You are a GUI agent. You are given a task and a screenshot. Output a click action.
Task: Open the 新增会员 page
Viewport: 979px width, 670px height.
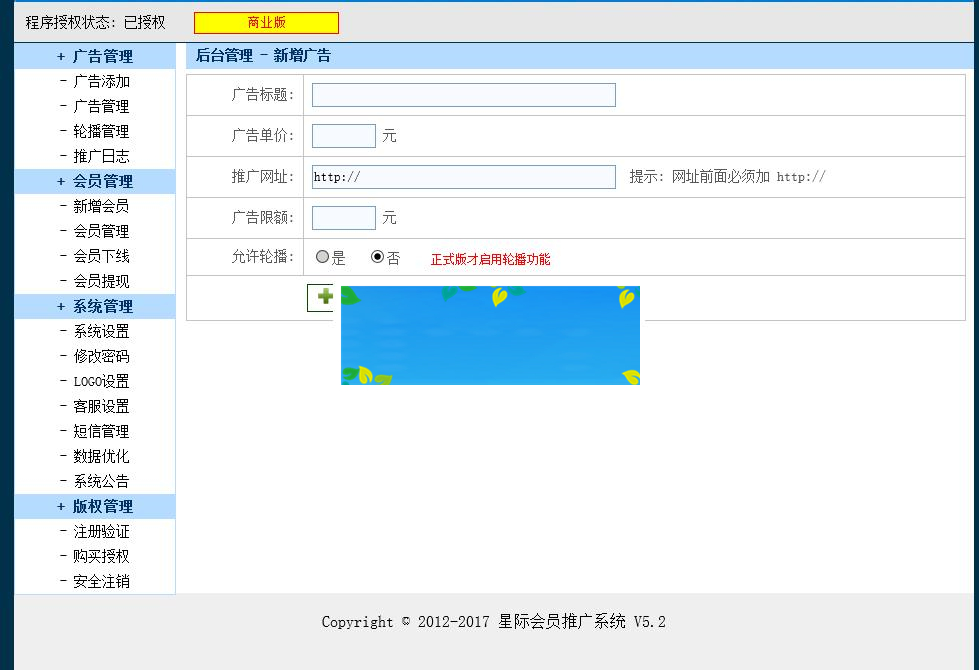tap(100, 206)
